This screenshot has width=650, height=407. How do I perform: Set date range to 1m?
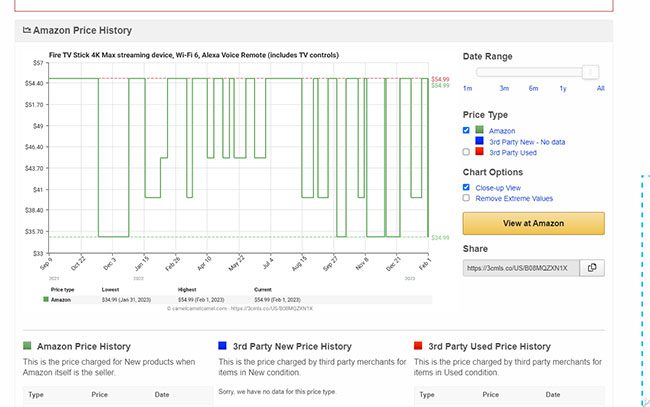click(467, 89)
